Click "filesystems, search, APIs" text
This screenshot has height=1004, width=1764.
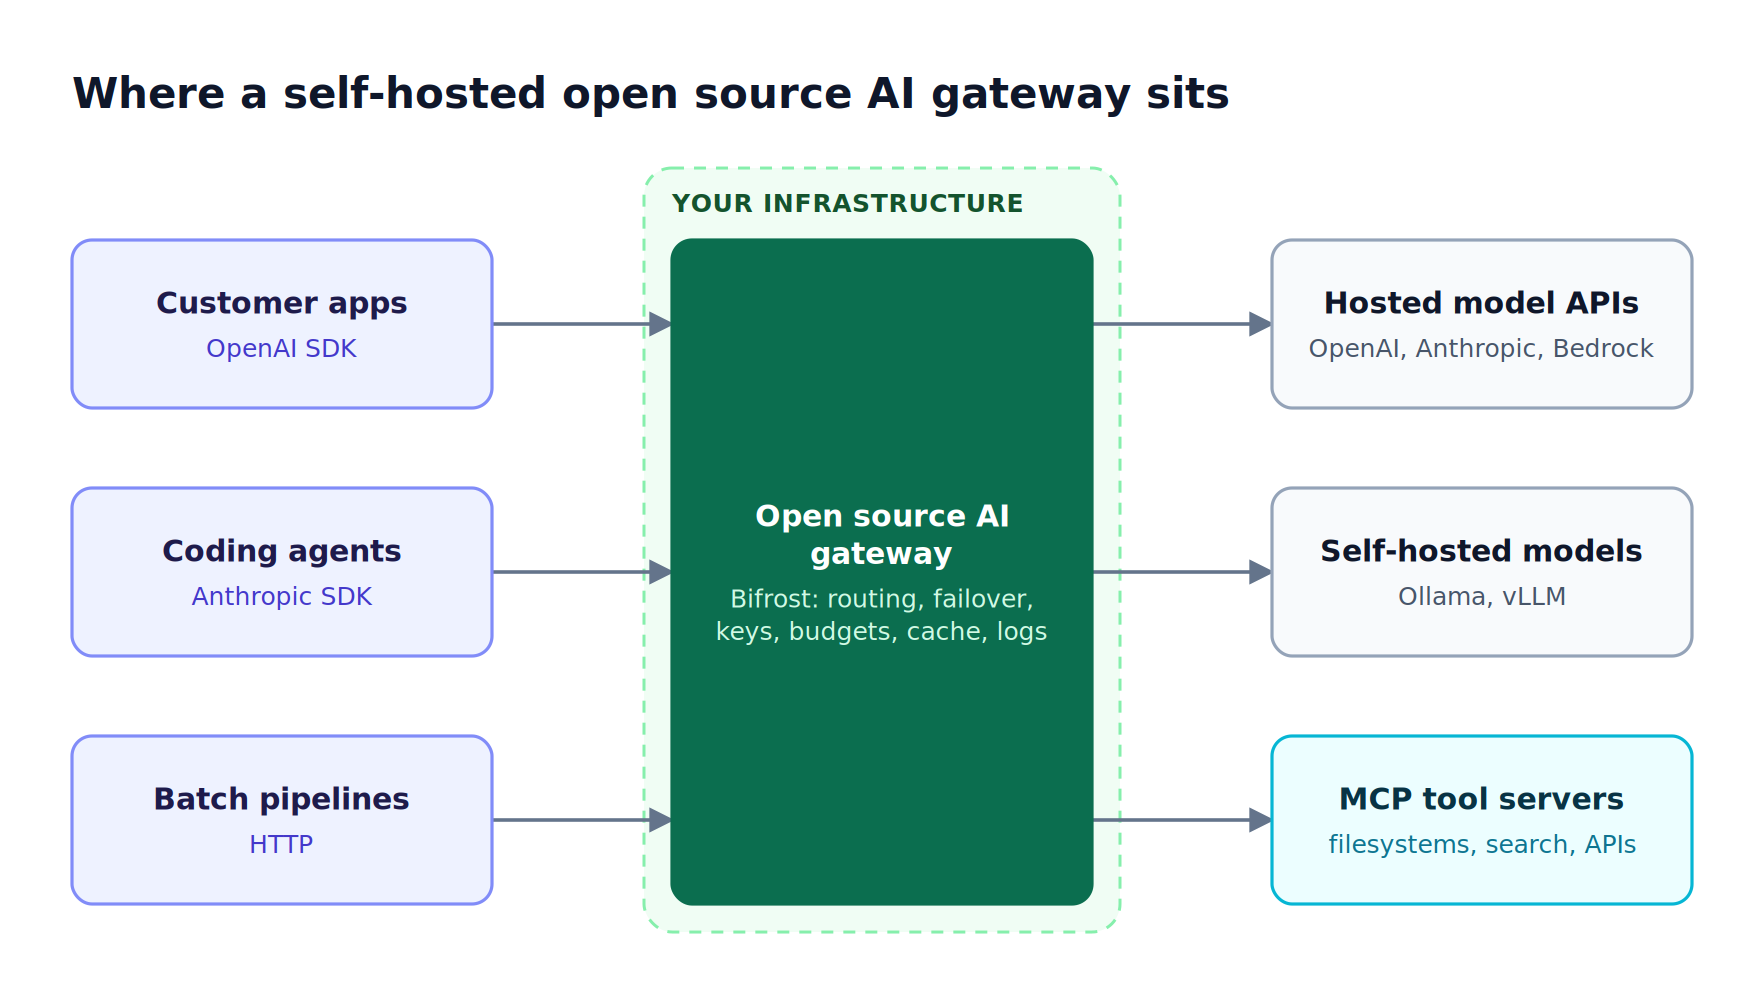[1482, 844]
